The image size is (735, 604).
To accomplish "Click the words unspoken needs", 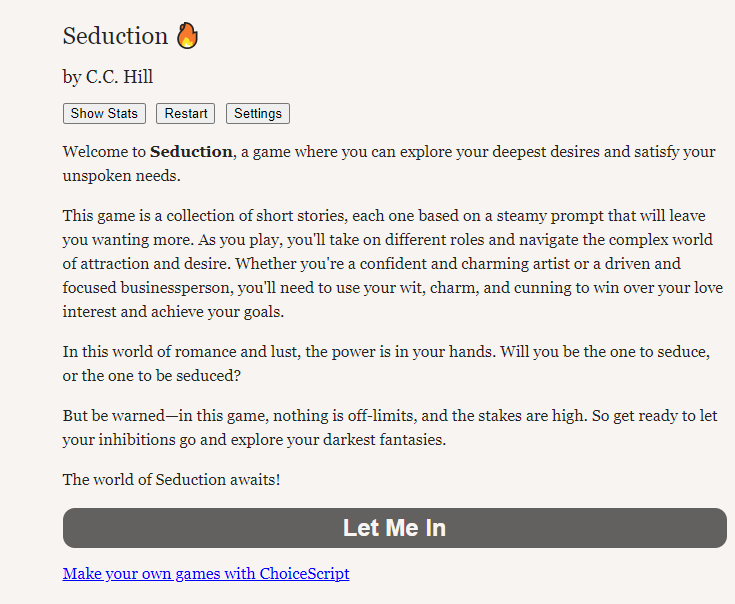I will click(121, 176).
